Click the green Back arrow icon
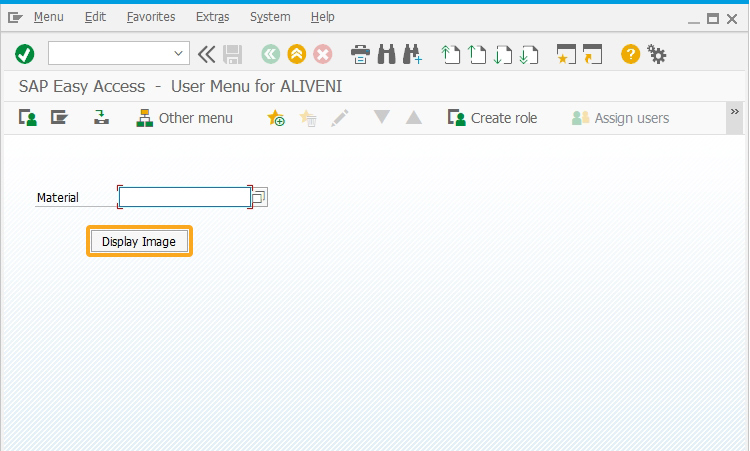Screen dimensions: 750x451 coord(271,54)
